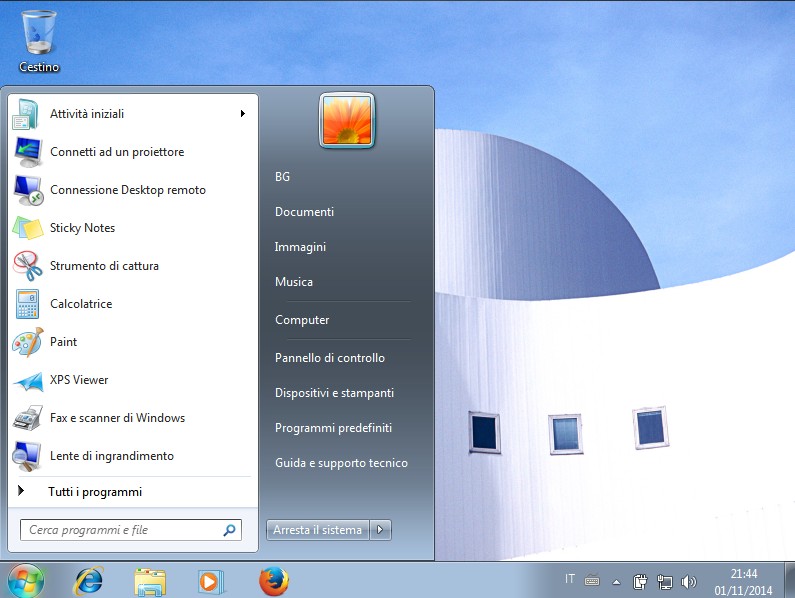
Task: Click the network tray icon
Action: (x=664, y=582)
